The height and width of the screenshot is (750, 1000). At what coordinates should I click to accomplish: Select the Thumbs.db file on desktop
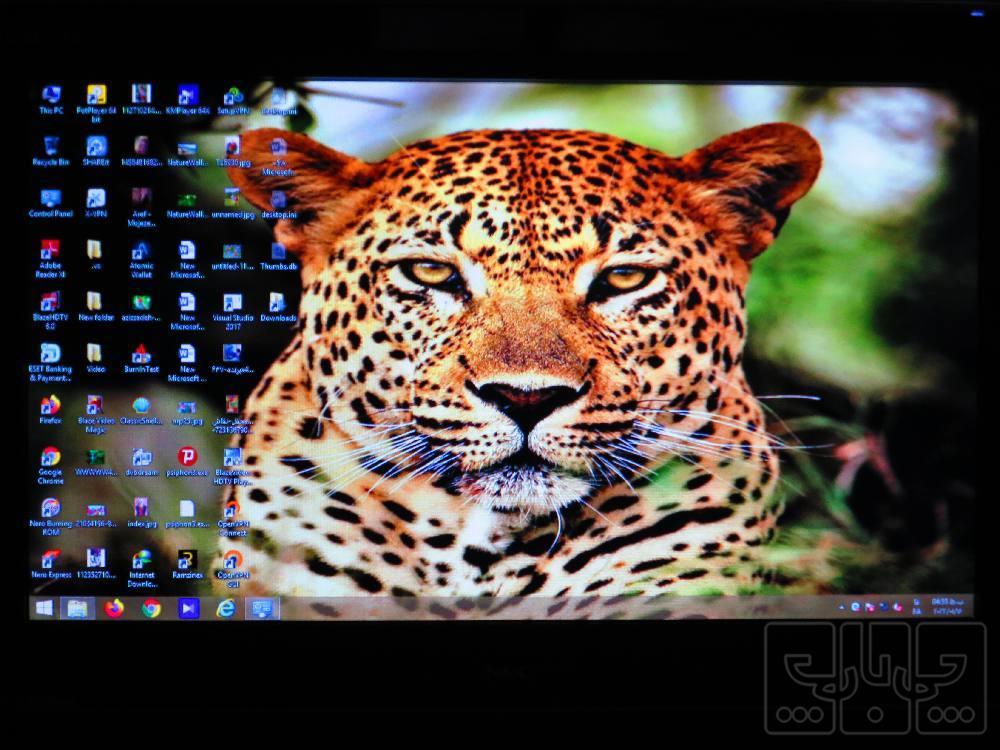click(x=278, y=253)
